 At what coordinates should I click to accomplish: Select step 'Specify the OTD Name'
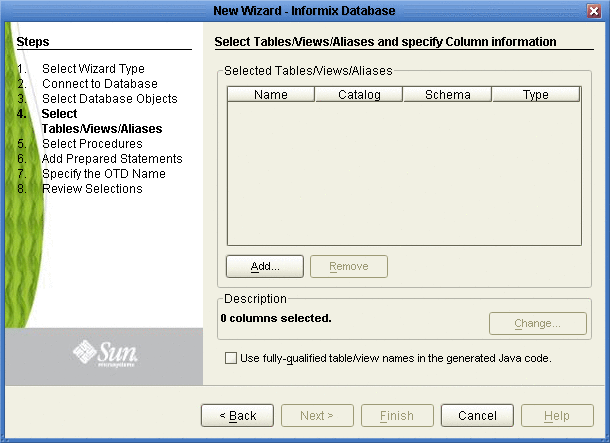click(x=104, y=173)
